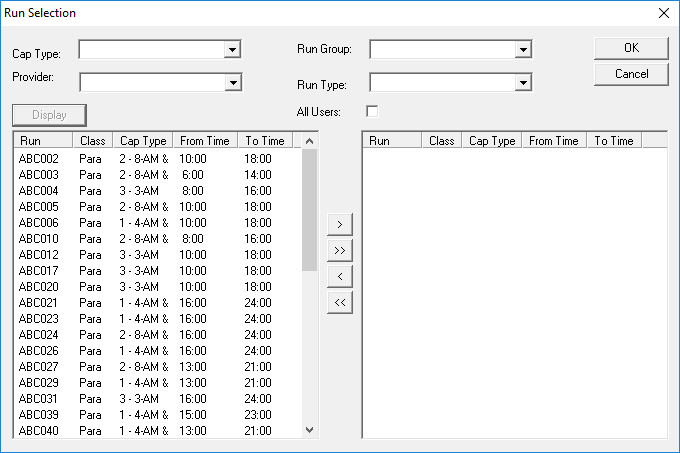Open the Run Group dropdown

[x=523, y=50]
